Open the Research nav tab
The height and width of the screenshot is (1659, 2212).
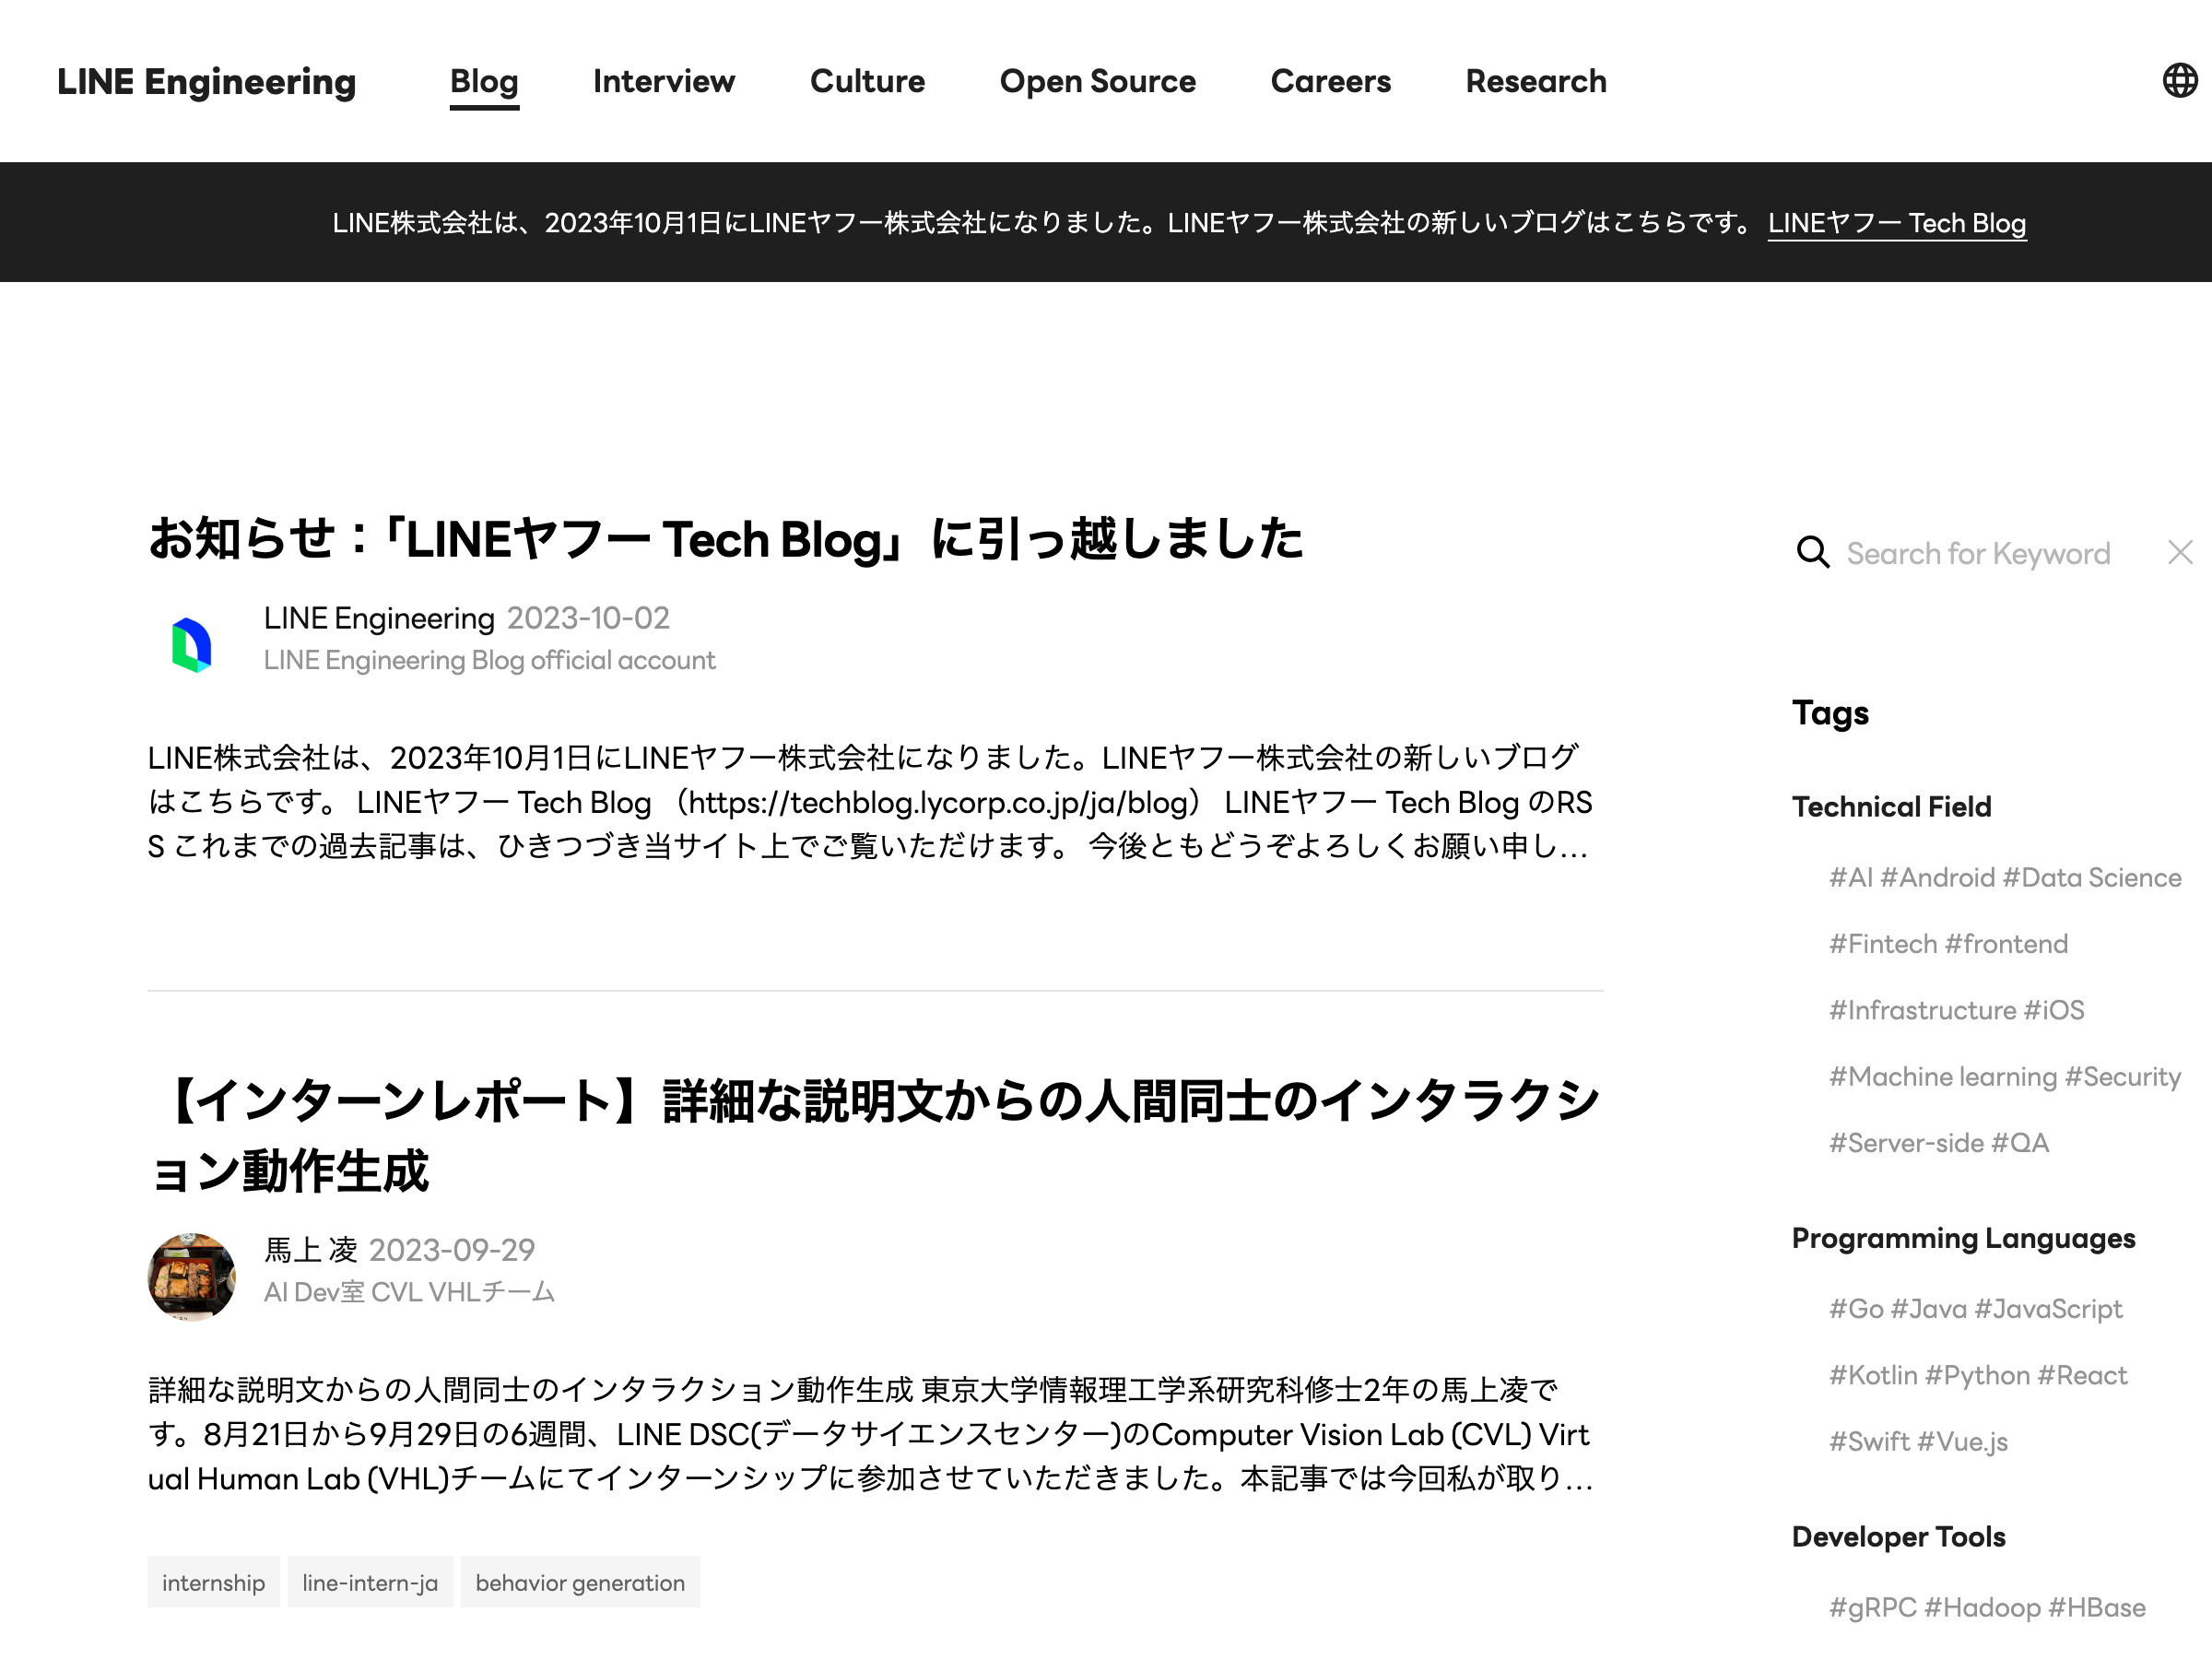pyautogui.click(x=1536, y=81)
